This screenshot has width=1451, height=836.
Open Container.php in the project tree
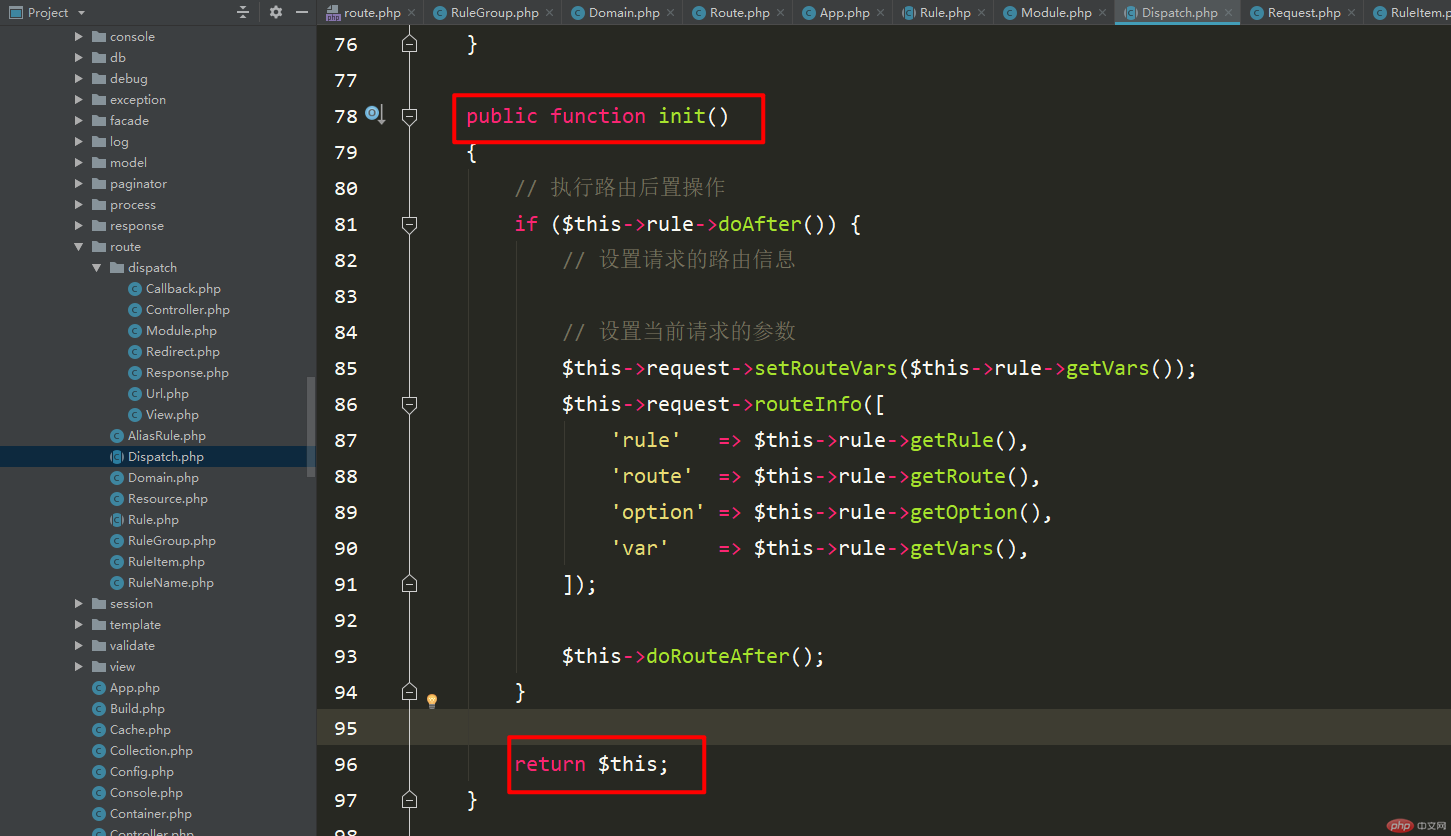pyautogui.click(x=142, y=813)
